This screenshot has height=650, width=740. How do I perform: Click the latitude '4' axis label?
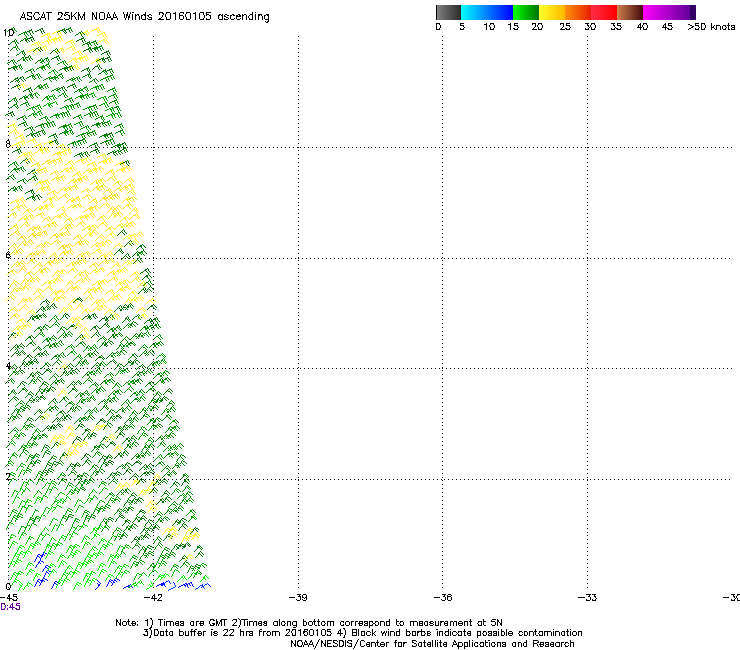8,366
